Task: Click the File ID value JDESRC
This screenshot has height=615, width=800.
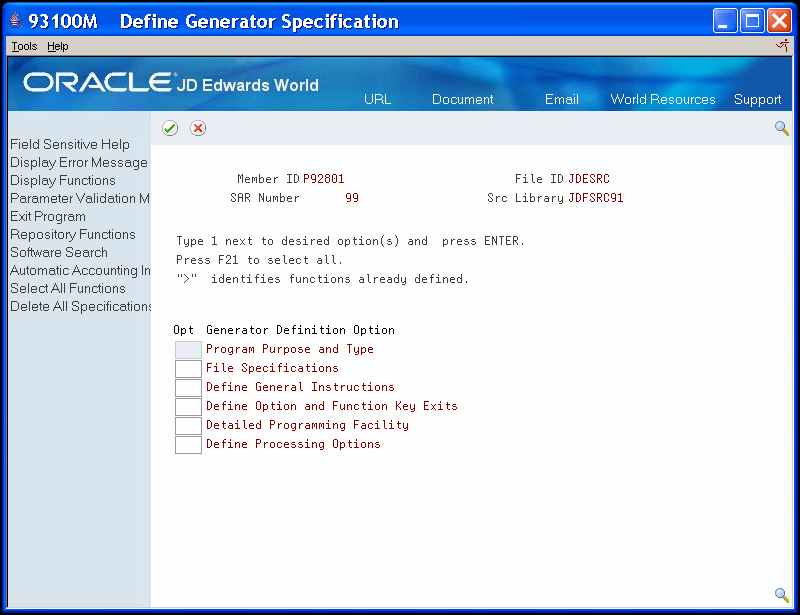Action: (589, 179)
